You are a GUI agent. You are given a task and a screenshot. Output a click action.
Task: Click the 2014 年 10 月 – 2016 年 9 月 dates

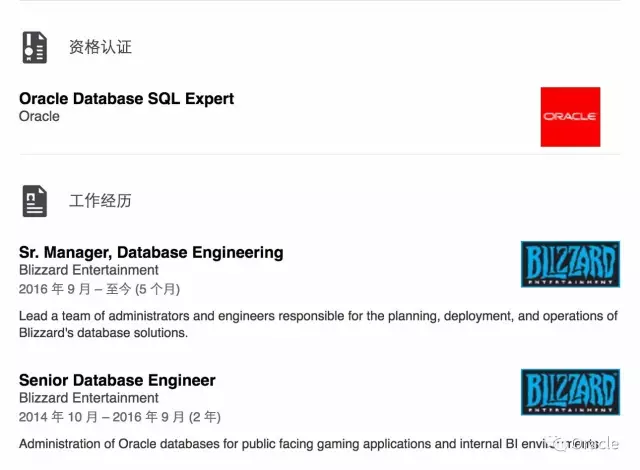102,417
